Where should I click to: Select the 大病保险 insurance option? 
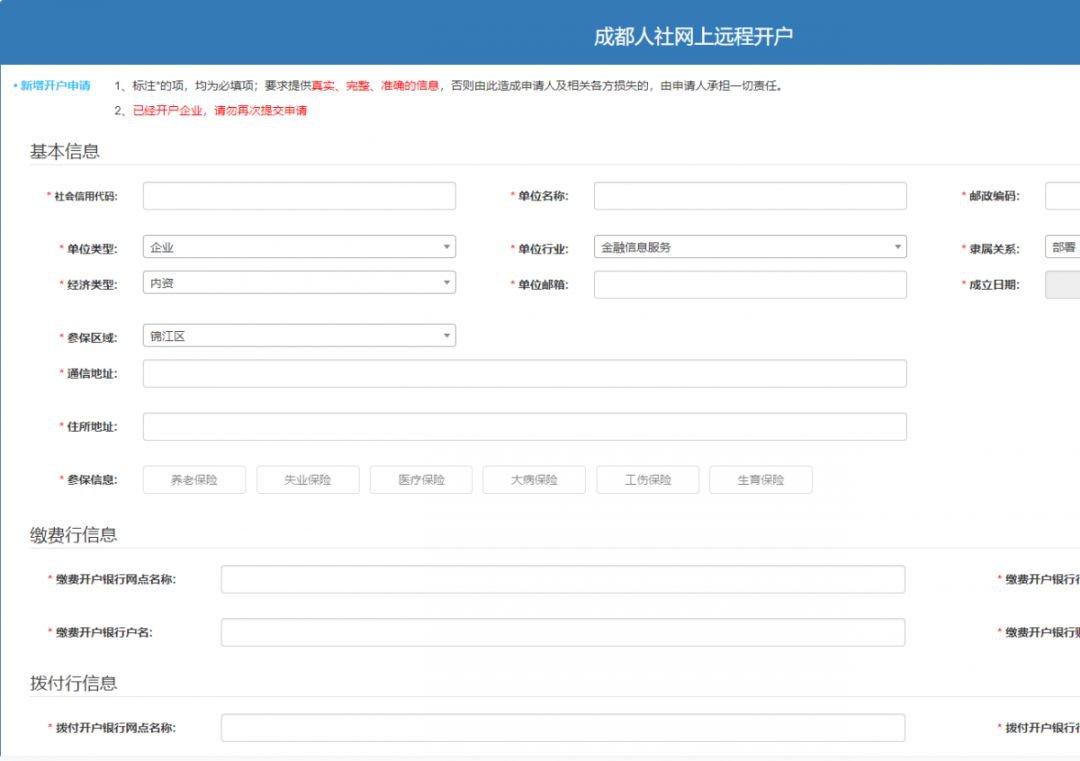click(534, 480)
